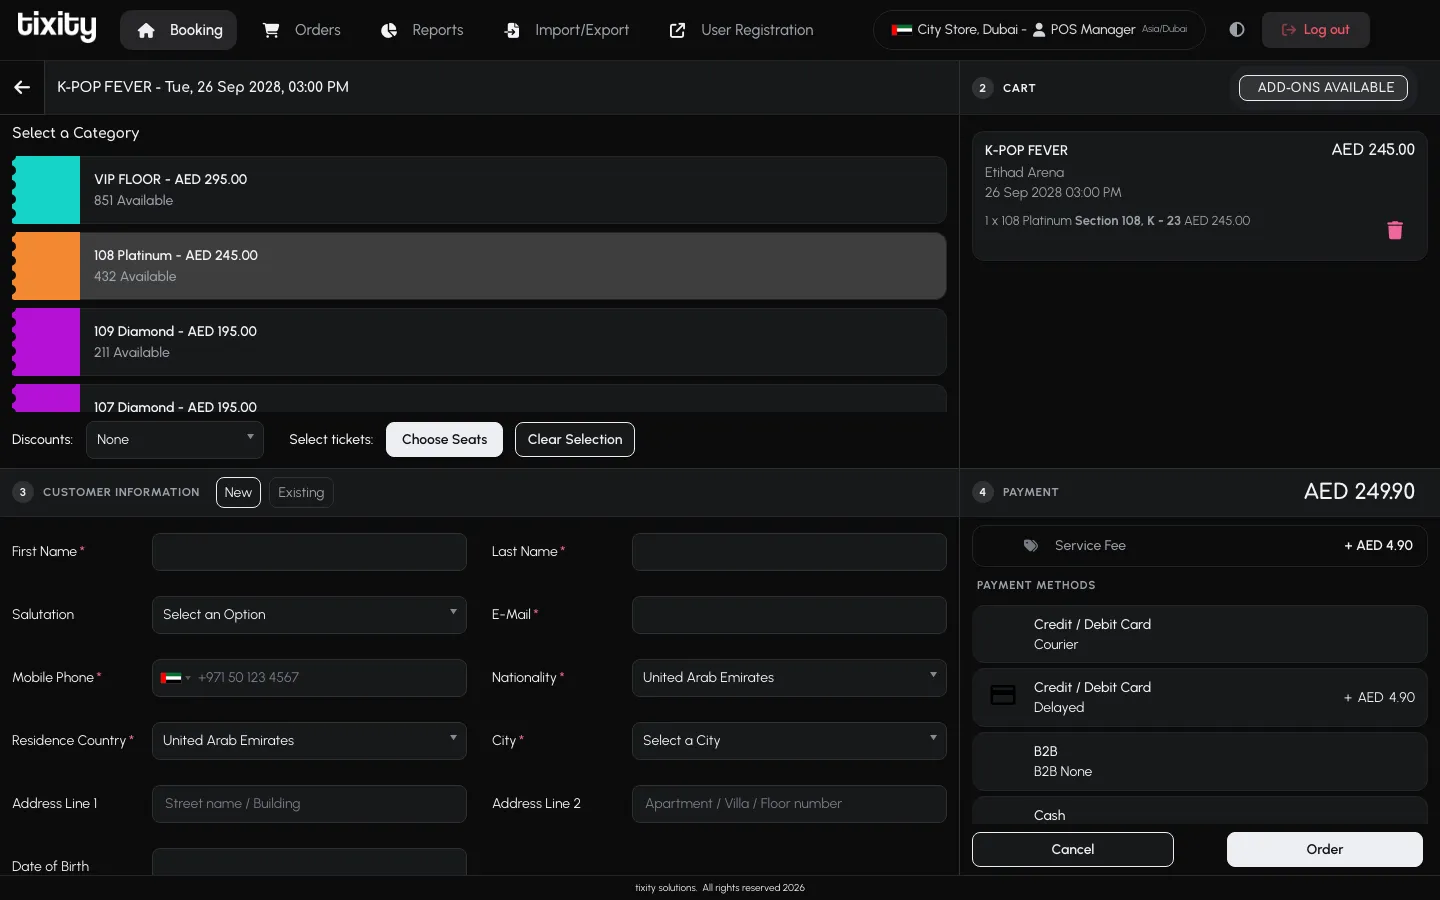
Task: Click the tixity logo
Action: pos(57,27)
